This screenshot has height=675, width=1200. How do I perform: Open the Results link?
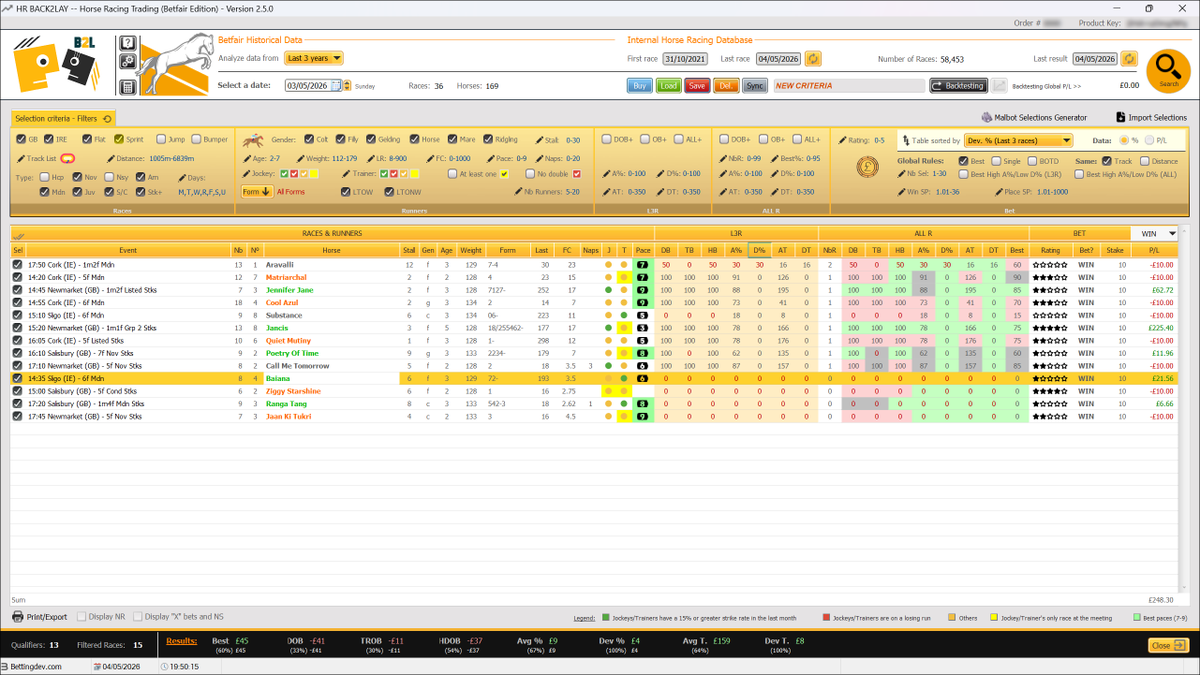(181, 639)
